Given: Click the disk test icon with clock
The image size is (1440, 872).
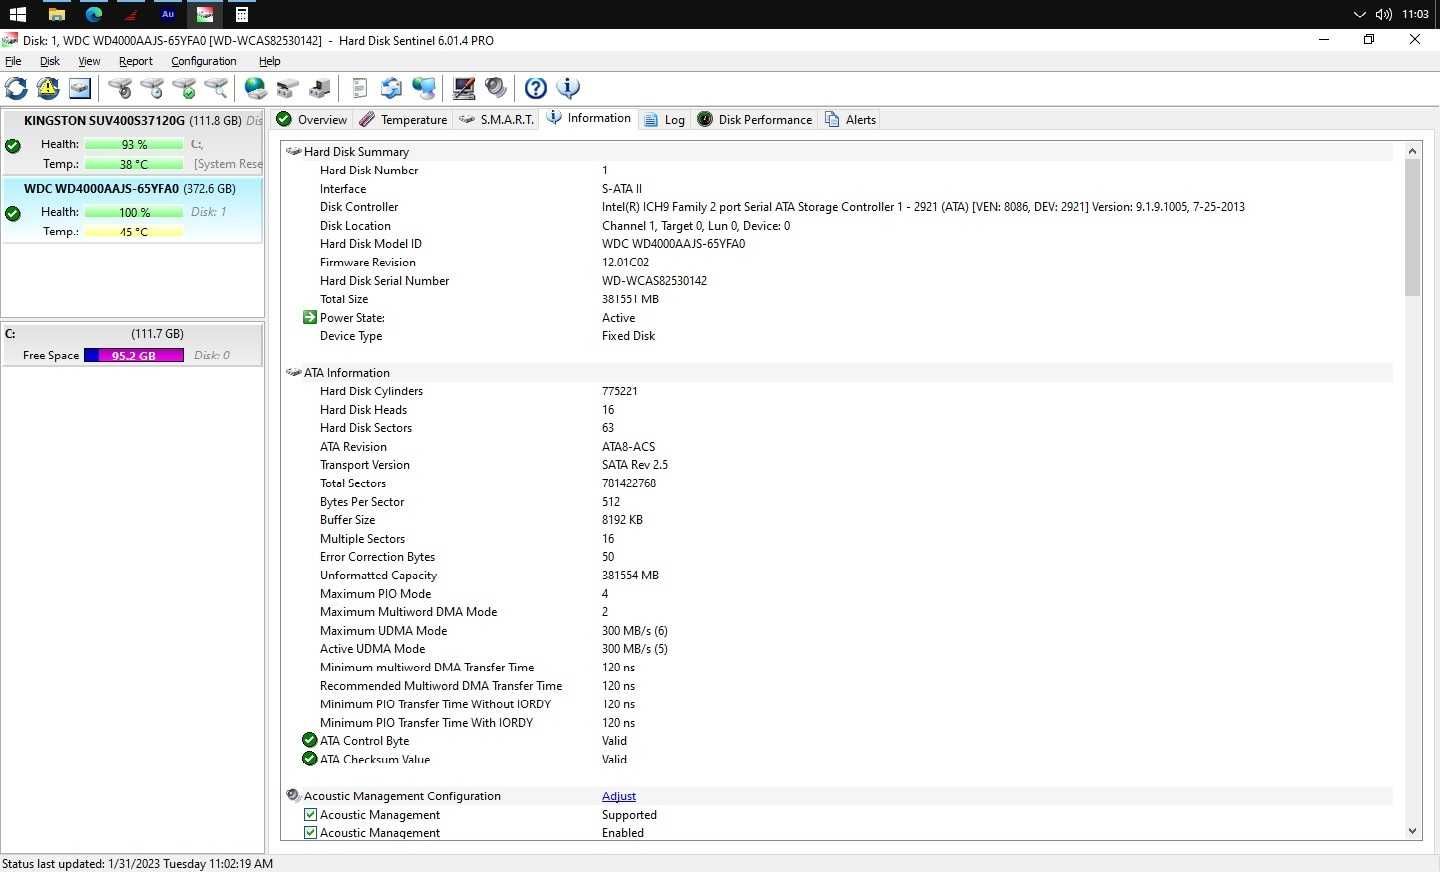Looking at the screenshot, I should pos(152,88).
